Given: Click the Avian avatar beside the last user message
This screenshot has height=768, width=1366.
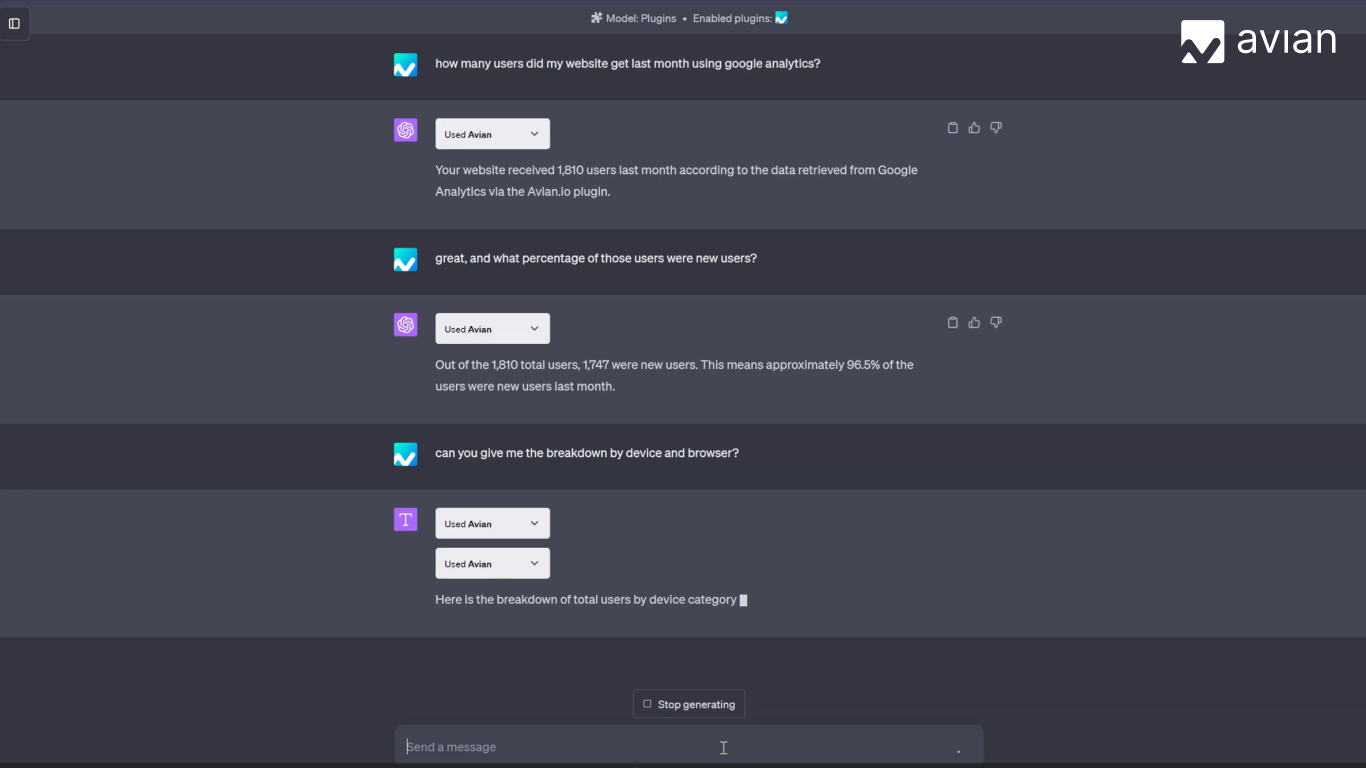Looking at the screenshot, I should pos(405,453).
